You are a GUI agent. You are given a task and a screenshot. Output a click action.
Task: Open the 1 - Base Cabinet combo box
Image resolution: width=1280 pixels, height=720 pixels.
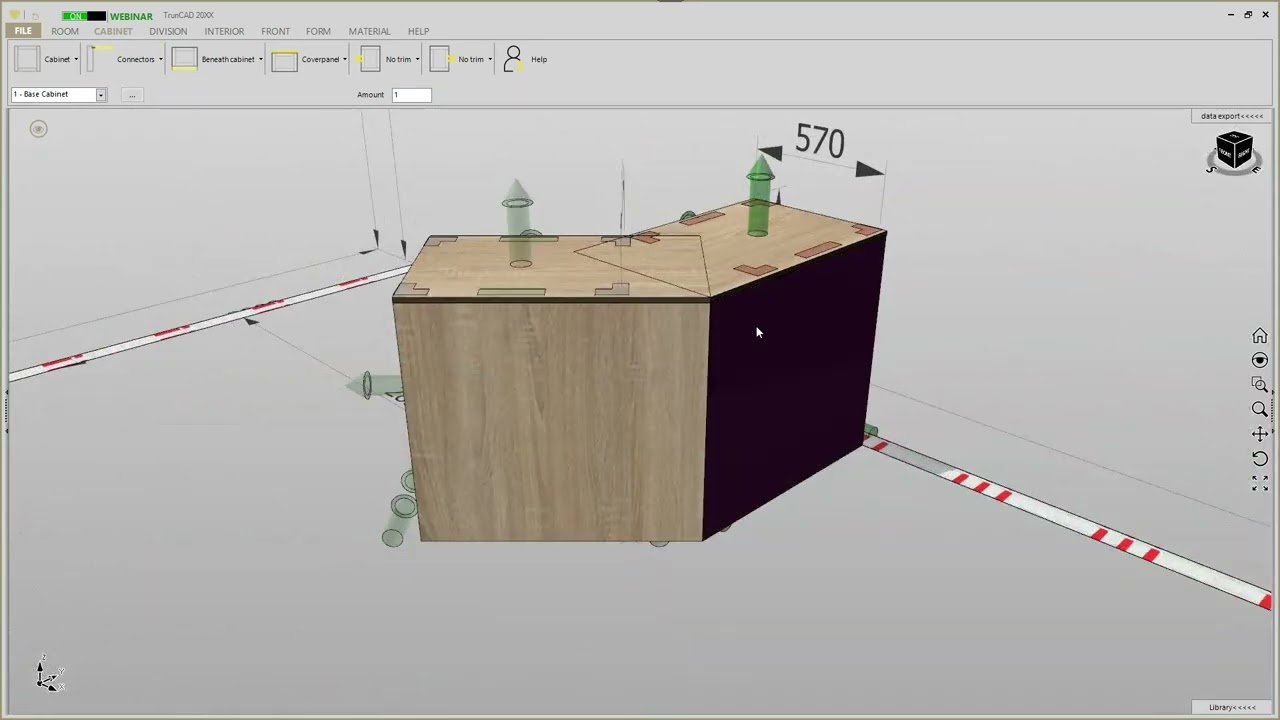58,94
